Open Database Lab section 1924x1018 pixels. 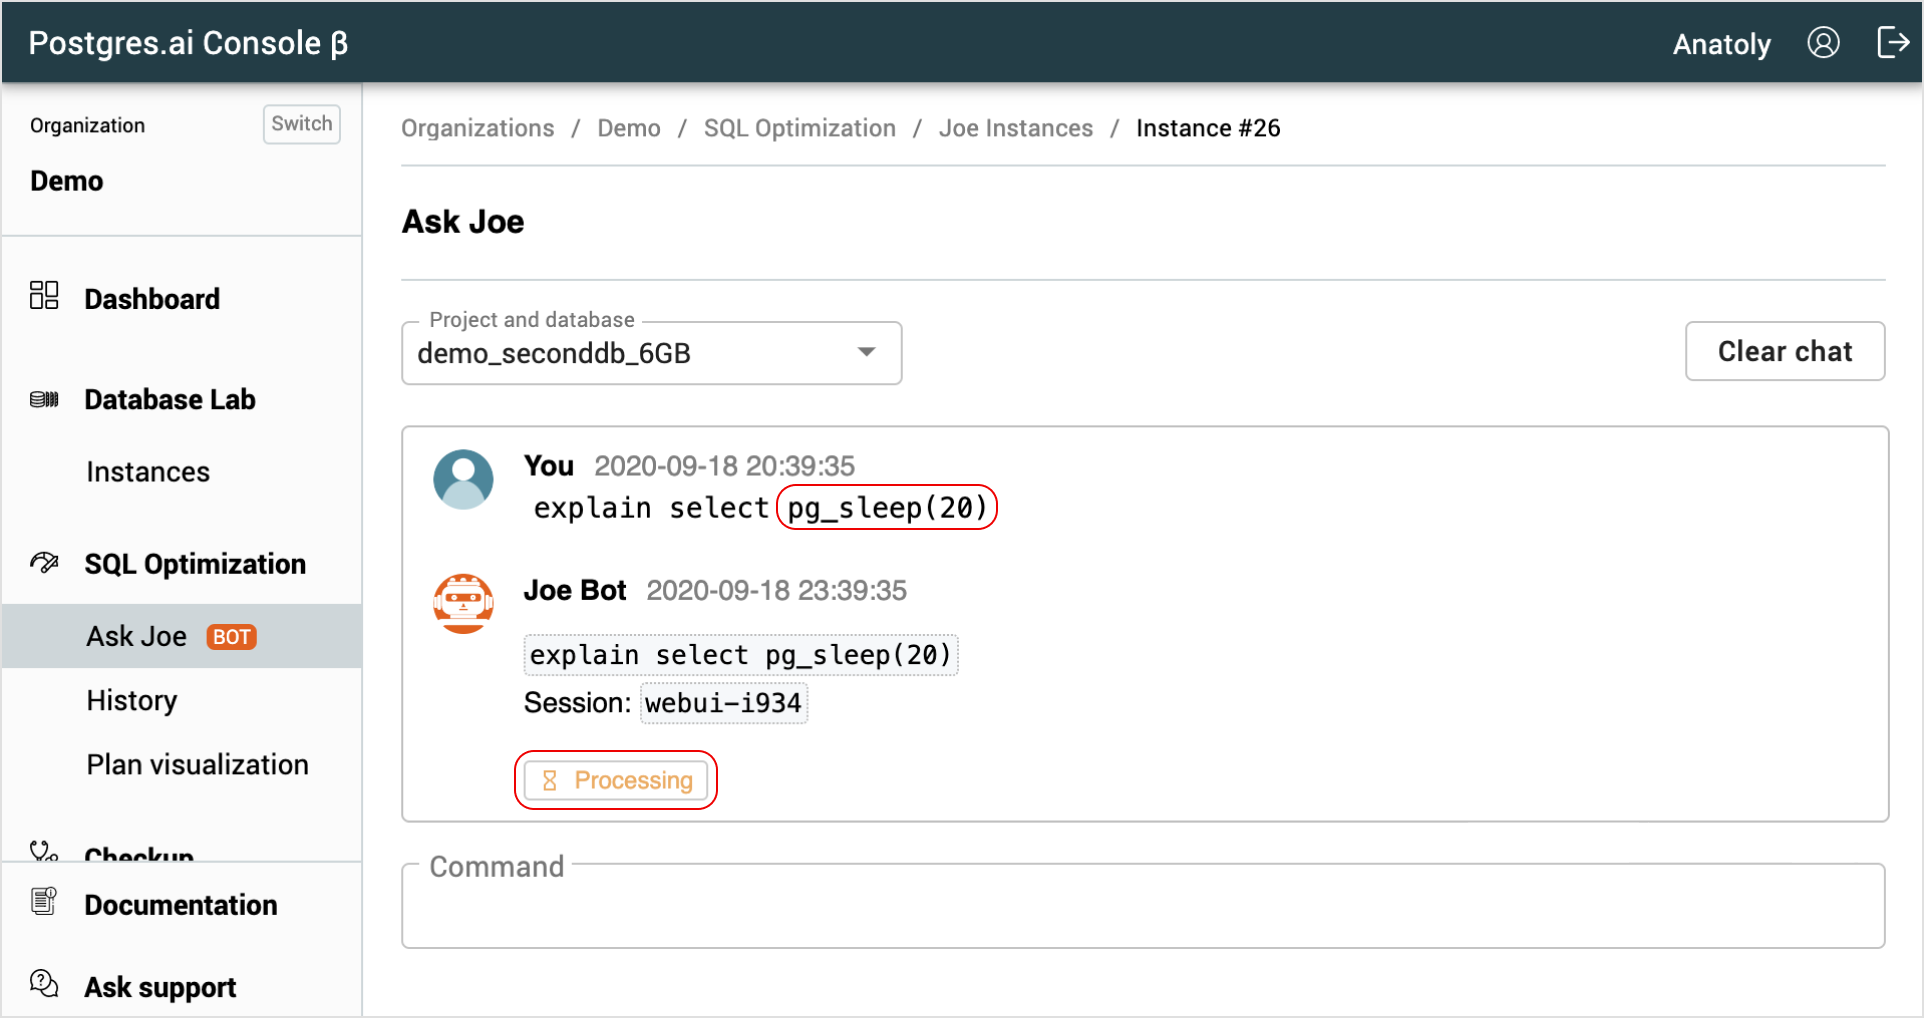point(170,399)
